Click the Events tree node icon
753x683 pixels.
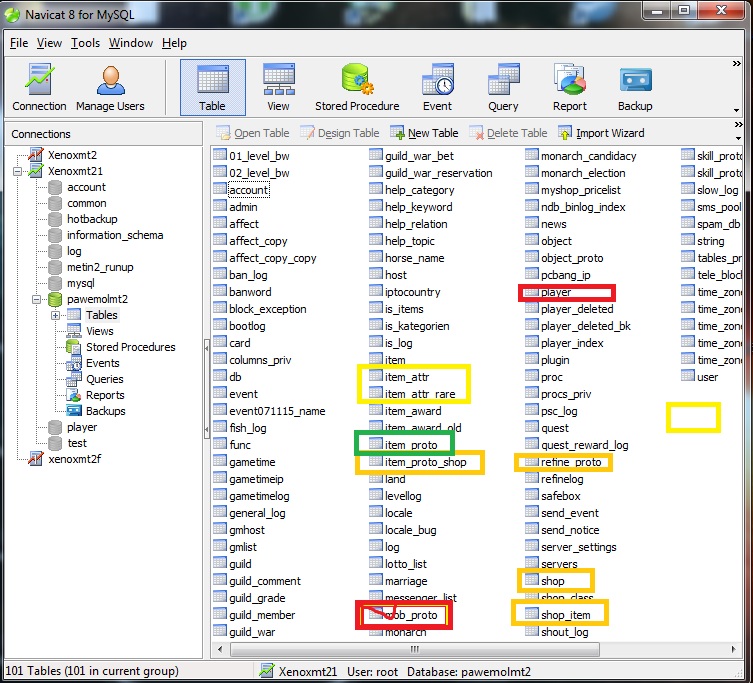[x=74, y=363]
